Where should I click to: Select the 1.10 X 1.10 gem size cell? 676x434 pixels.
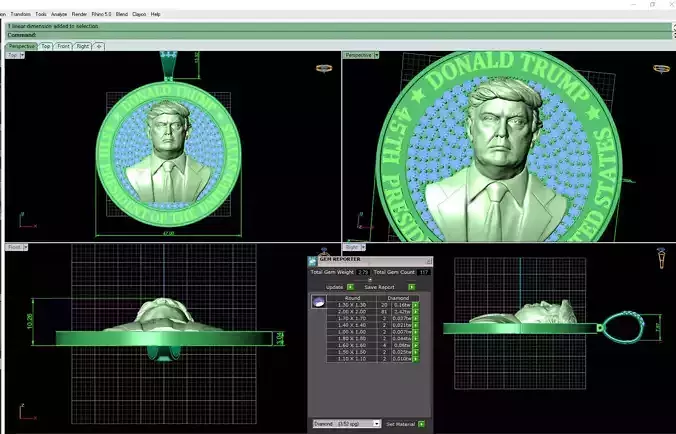352,359
